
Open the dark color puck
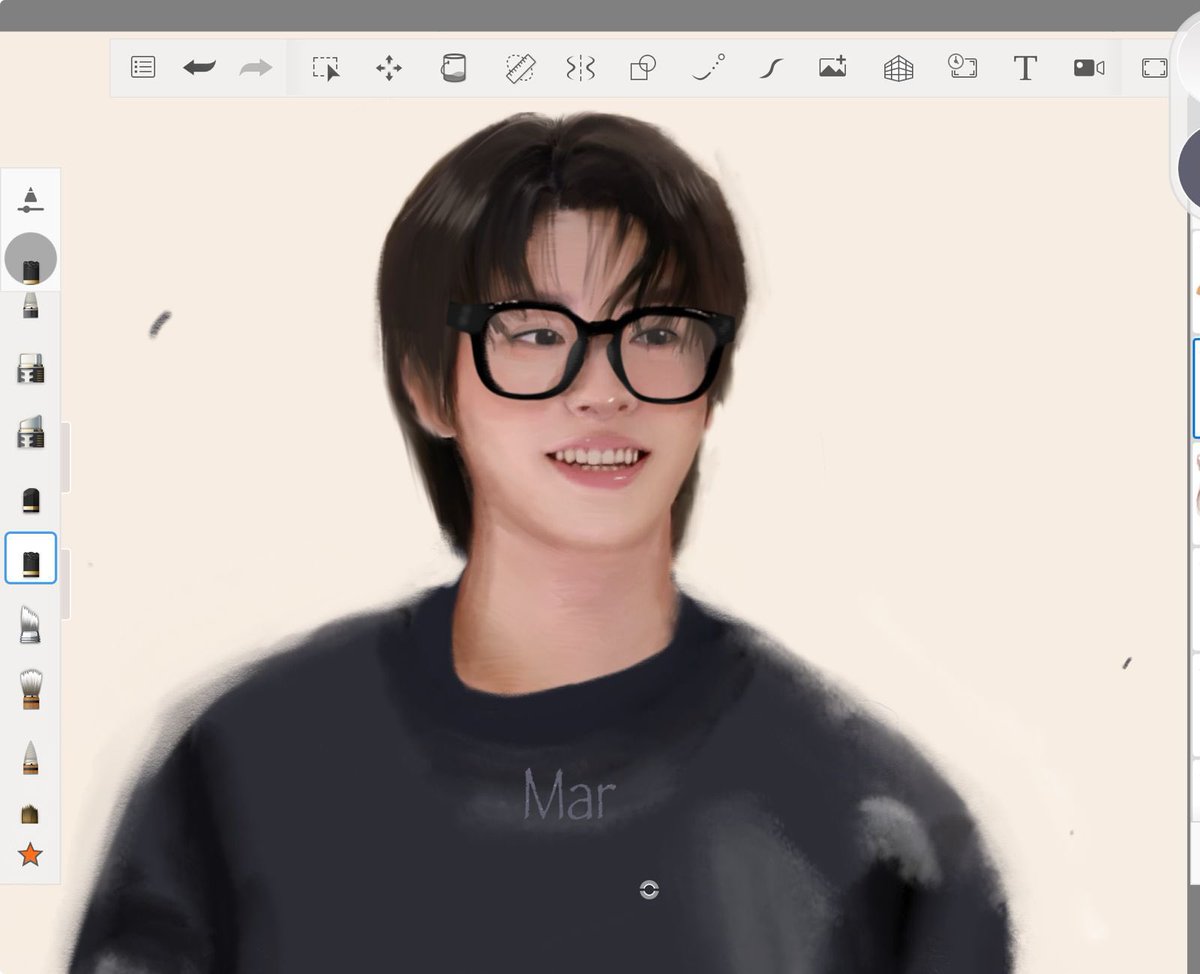click(1189, 168)
